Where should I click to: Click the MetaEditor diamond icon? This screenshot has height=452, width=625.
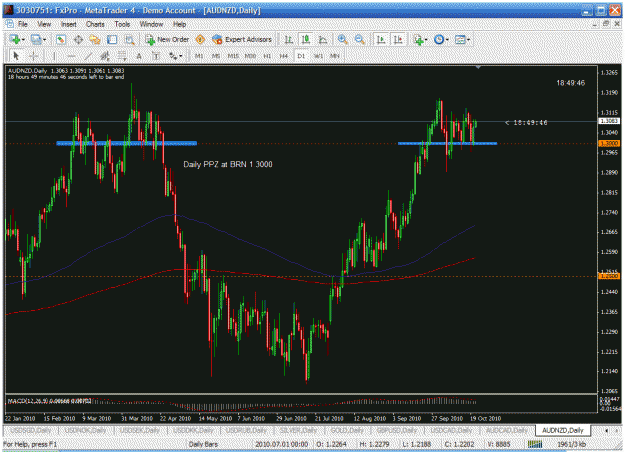(200, 39)
